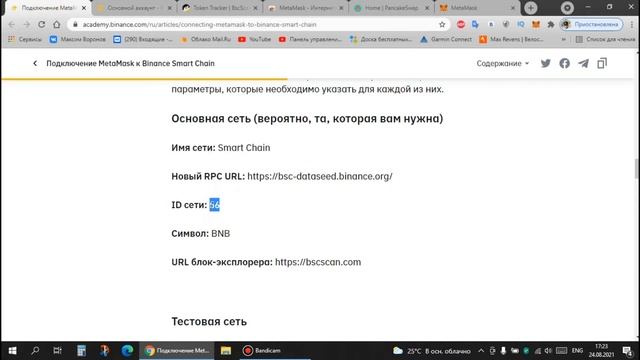Click the RPC URL bsc-dataseed.binance.org
Viewport: 640px width, 360px height.
pyautogui.click(x=320, y=176)
